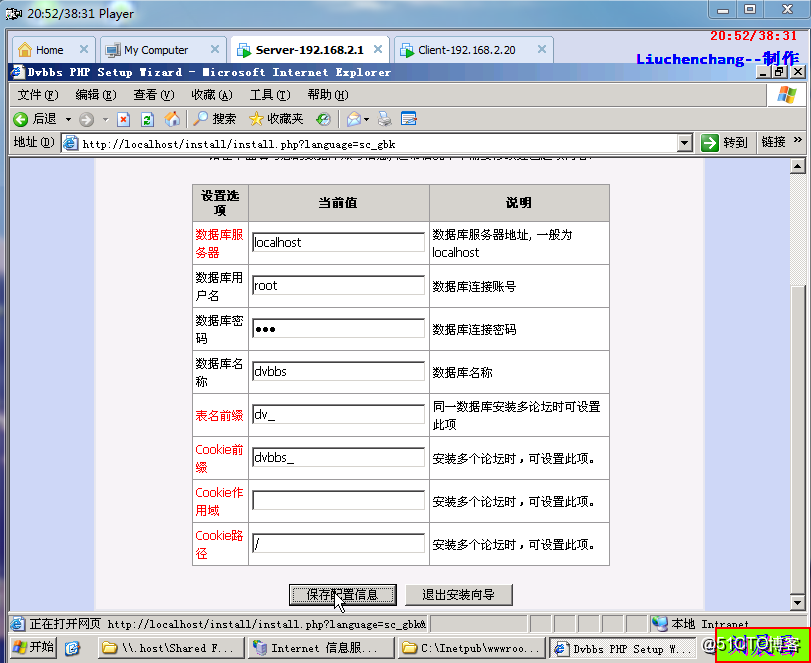Image resolution: width=811 pixels, height=663 pixels.
Task: Open the Back history dropdown arrow
Action: point(68,119)
